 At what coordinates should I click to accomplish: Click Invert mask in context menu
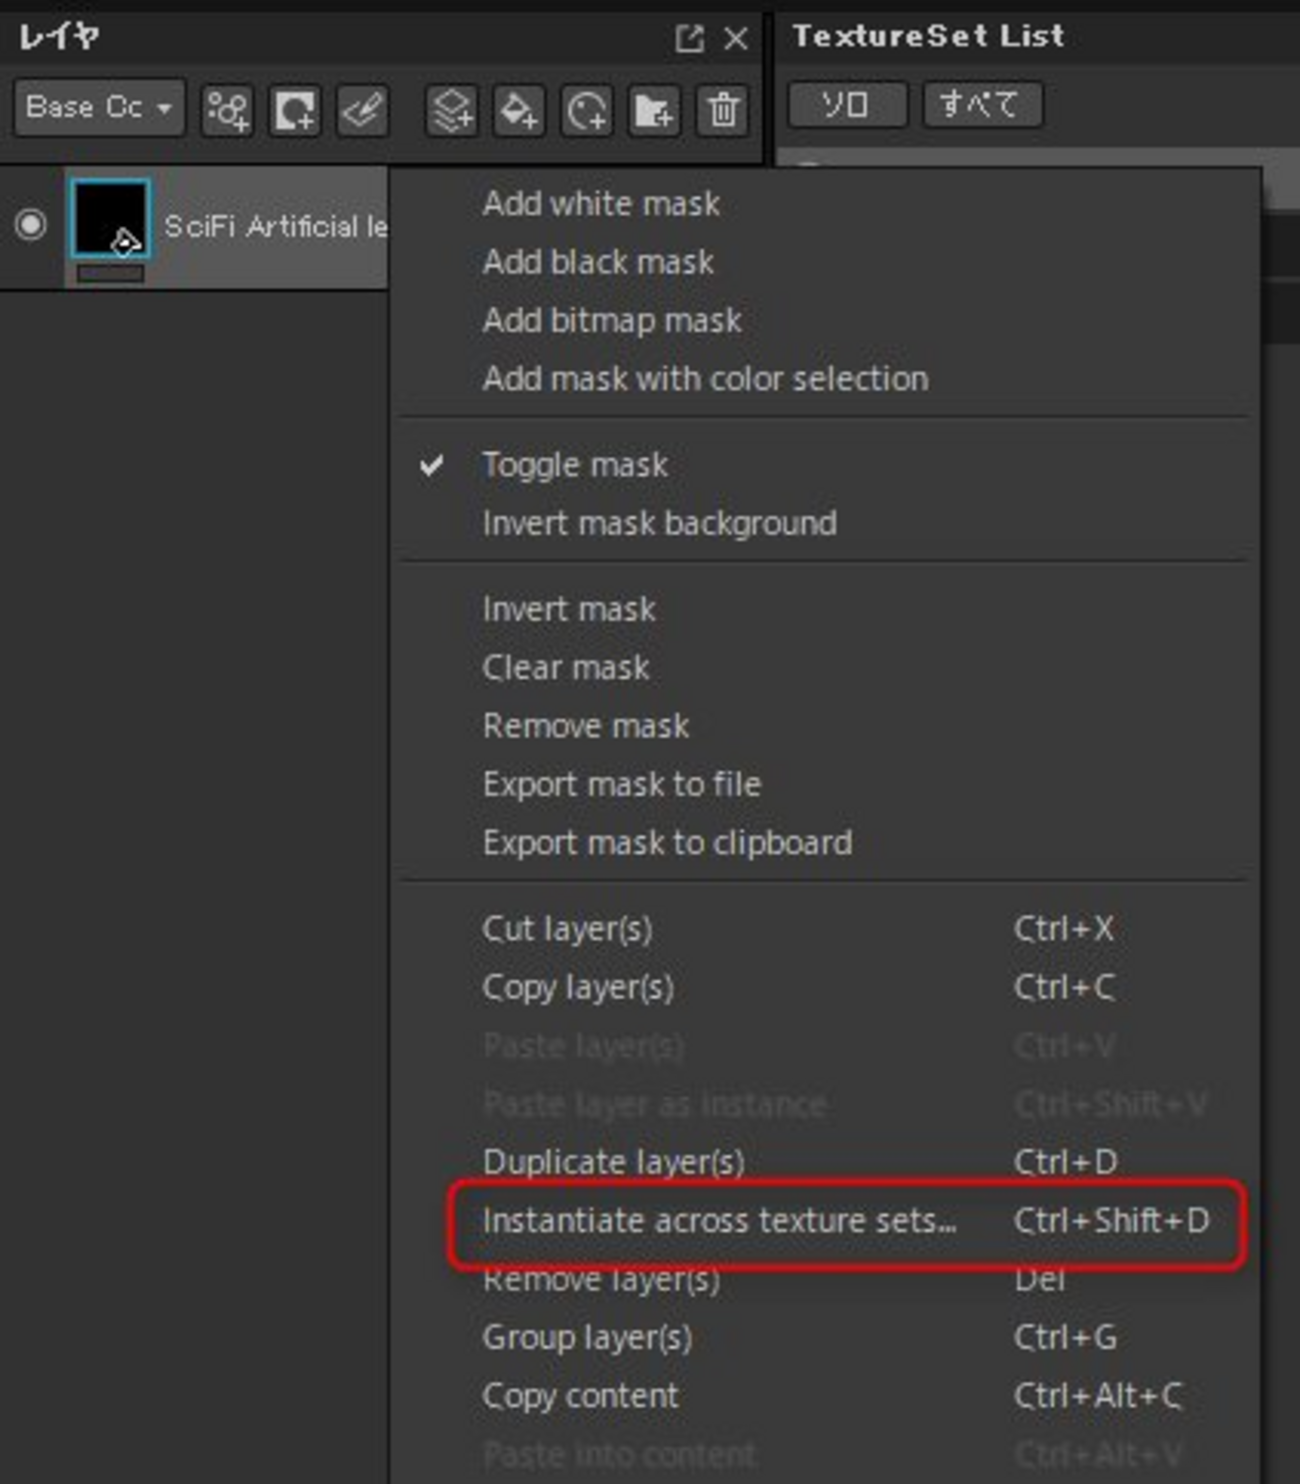click(823, 609)
